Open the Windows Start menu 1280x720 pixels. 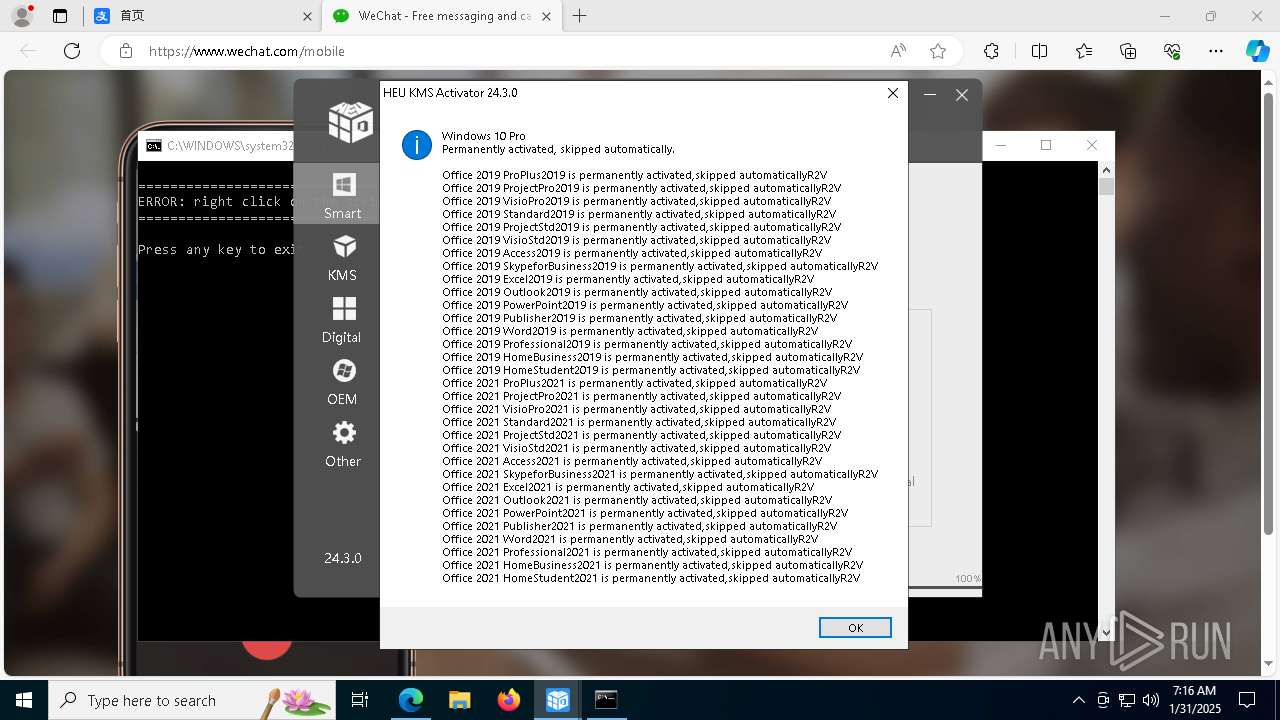point(24,700)
